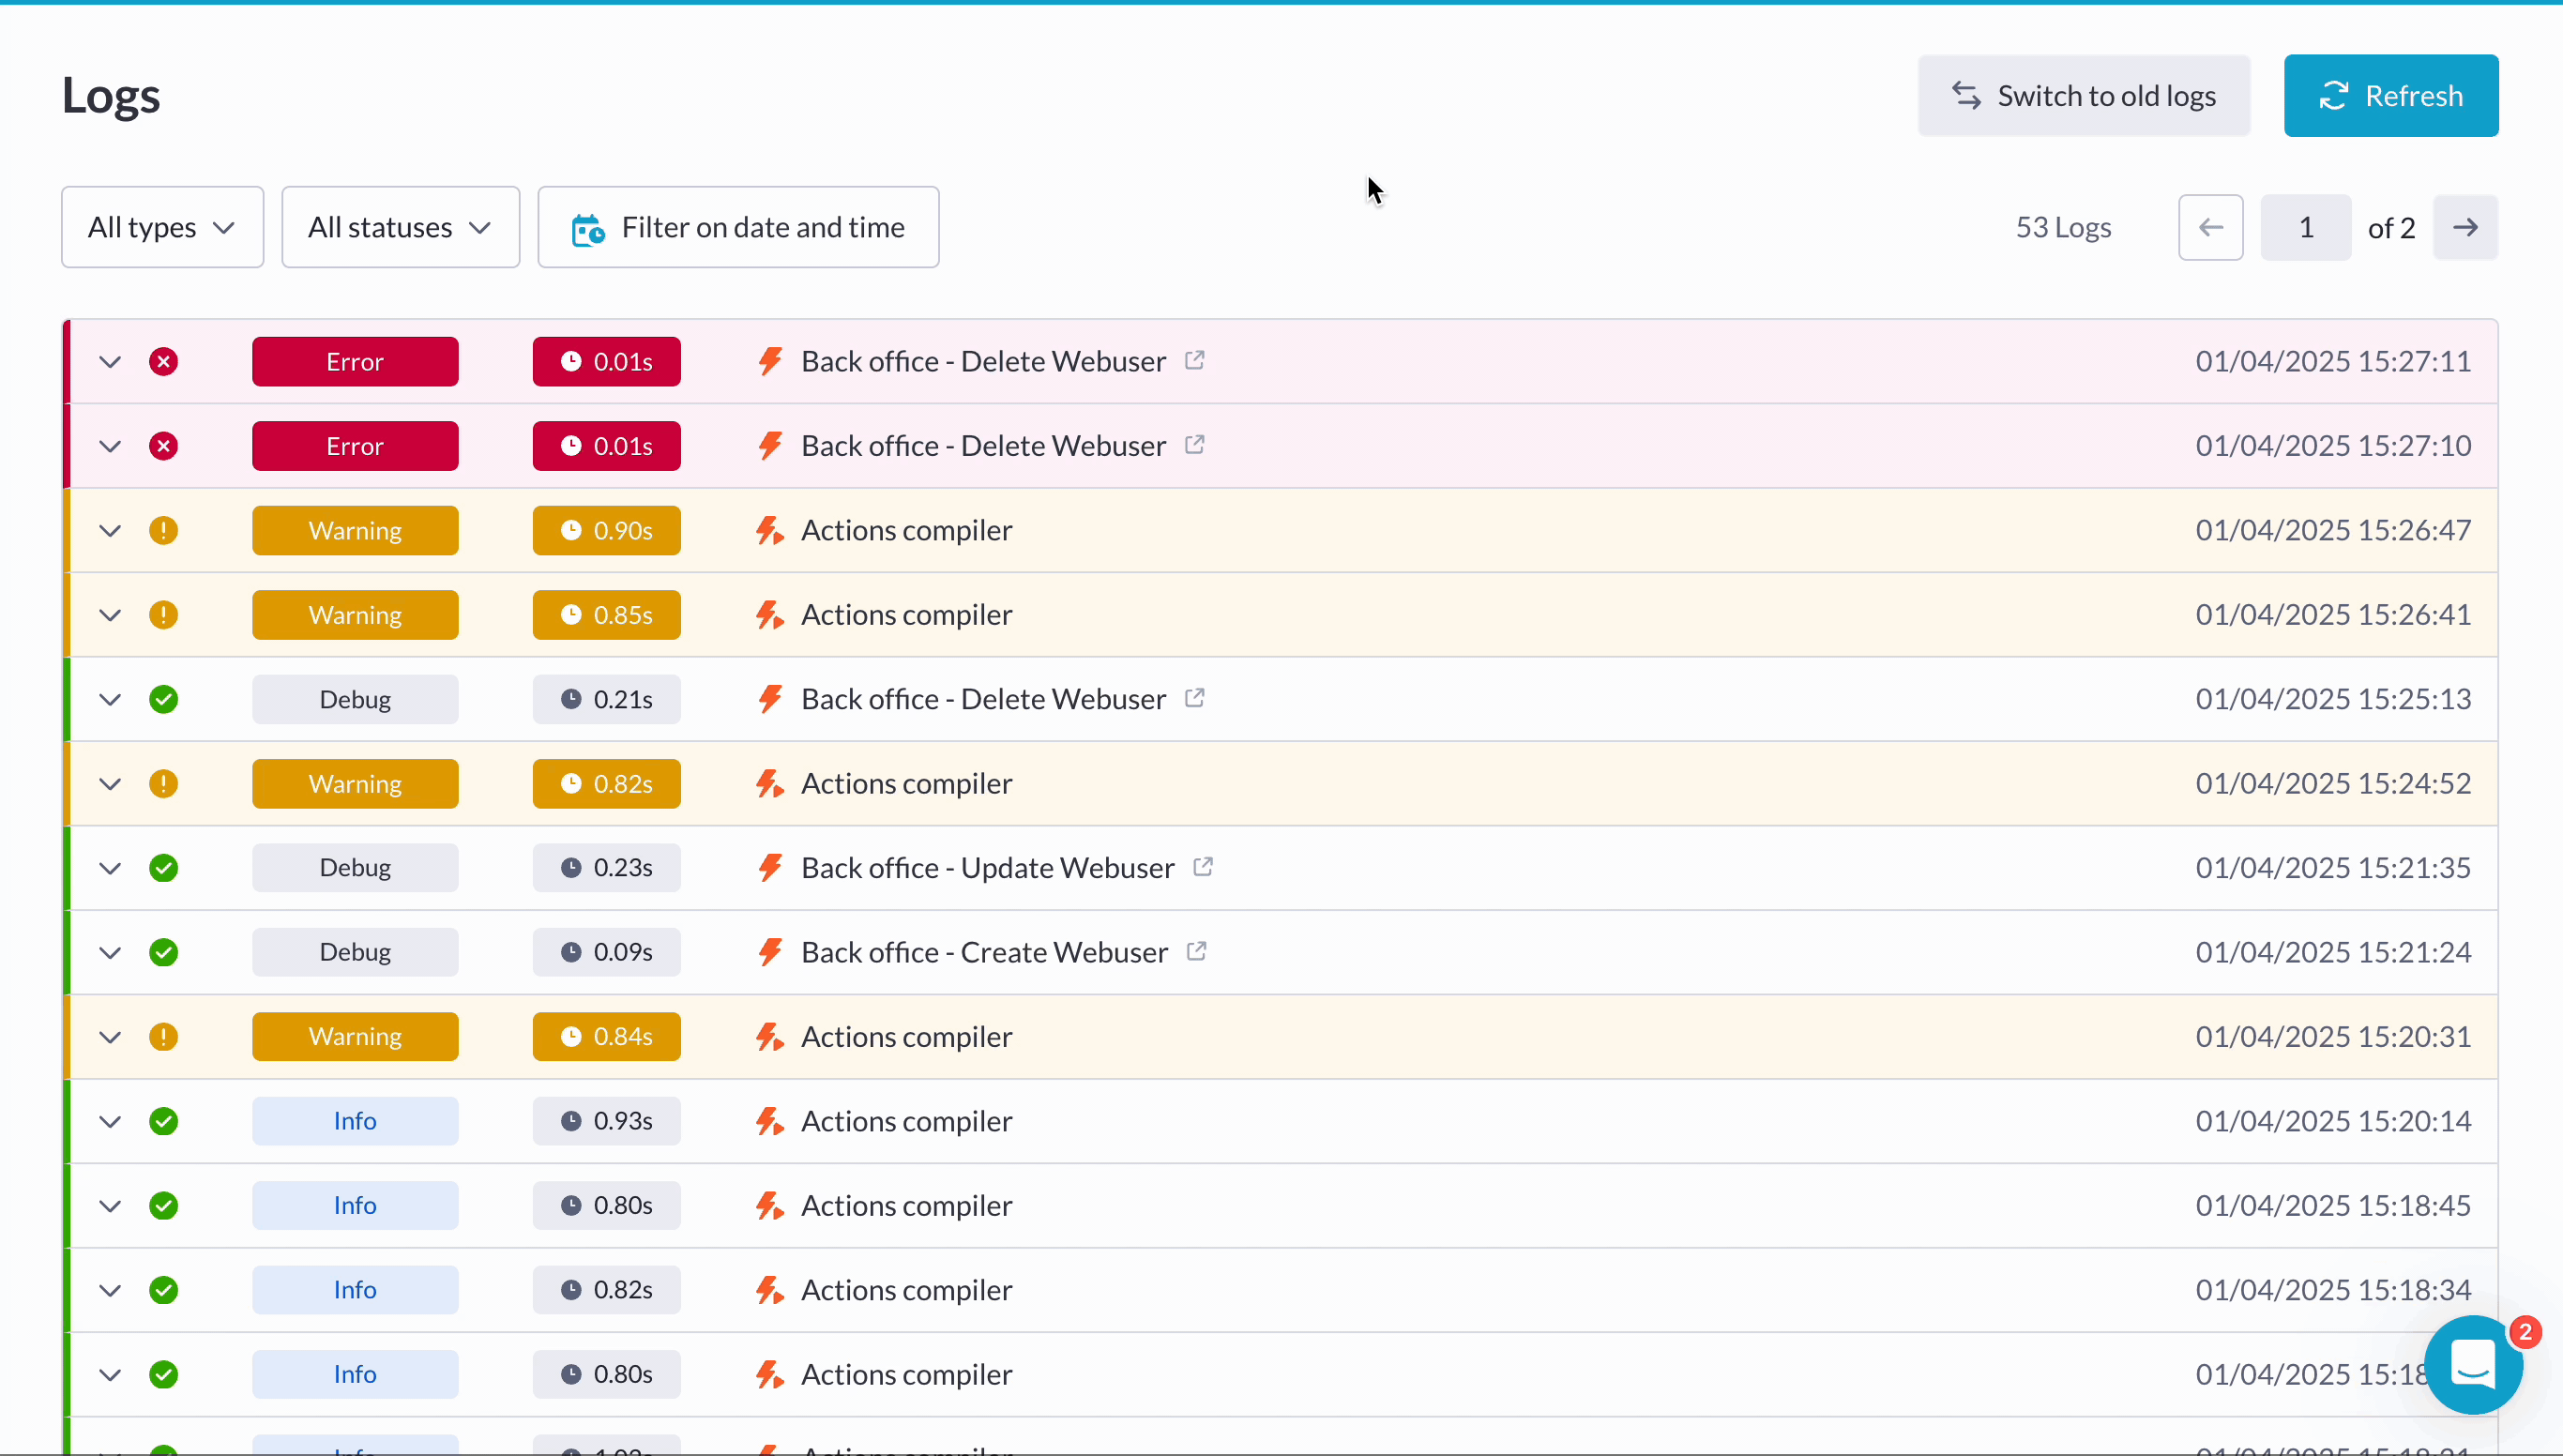
Task: Click the 0.23s duration badge
Action: (x=606, y=868)
